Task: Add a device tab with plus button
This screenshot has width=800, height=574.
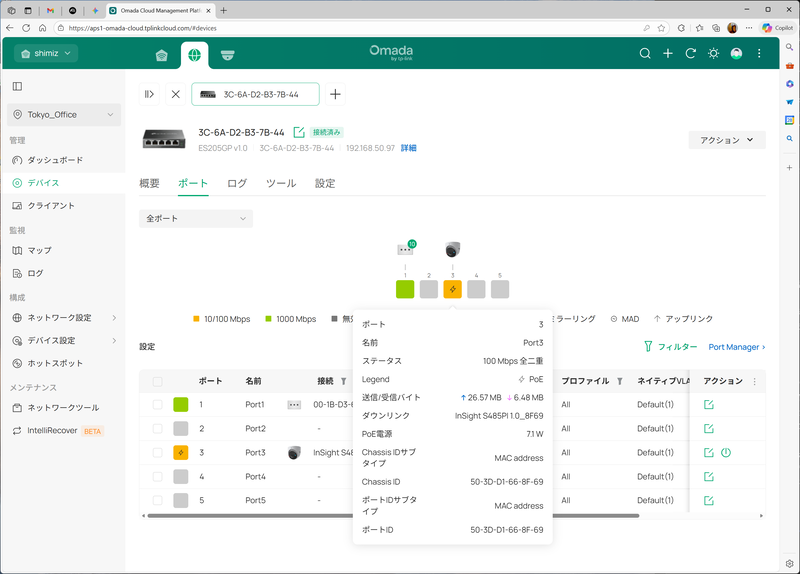Action: point(335,94)
